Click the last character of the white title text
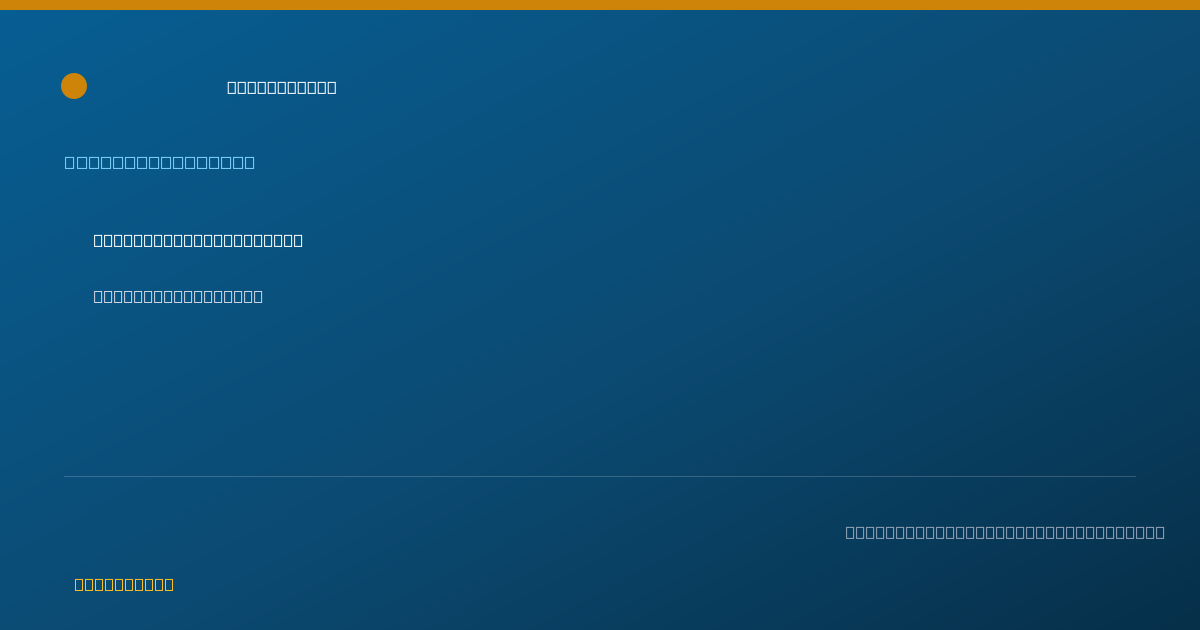This screenshot has width=1200, height=630. point(332,87)
